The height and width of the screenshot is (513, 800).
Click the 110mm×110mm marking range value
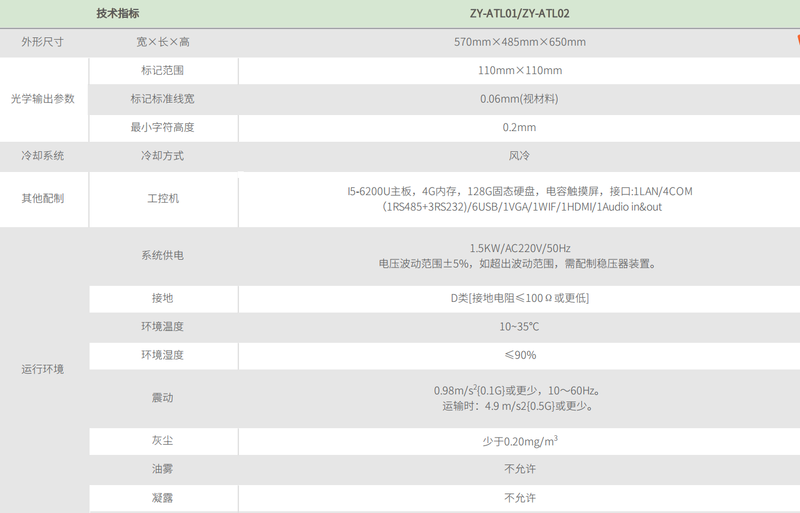coord(519,71)
